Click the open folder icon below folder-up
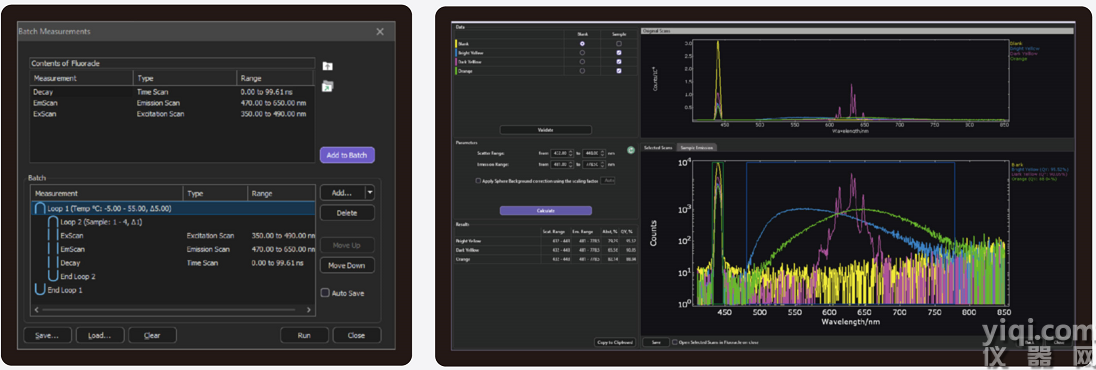 click(326, 87)
